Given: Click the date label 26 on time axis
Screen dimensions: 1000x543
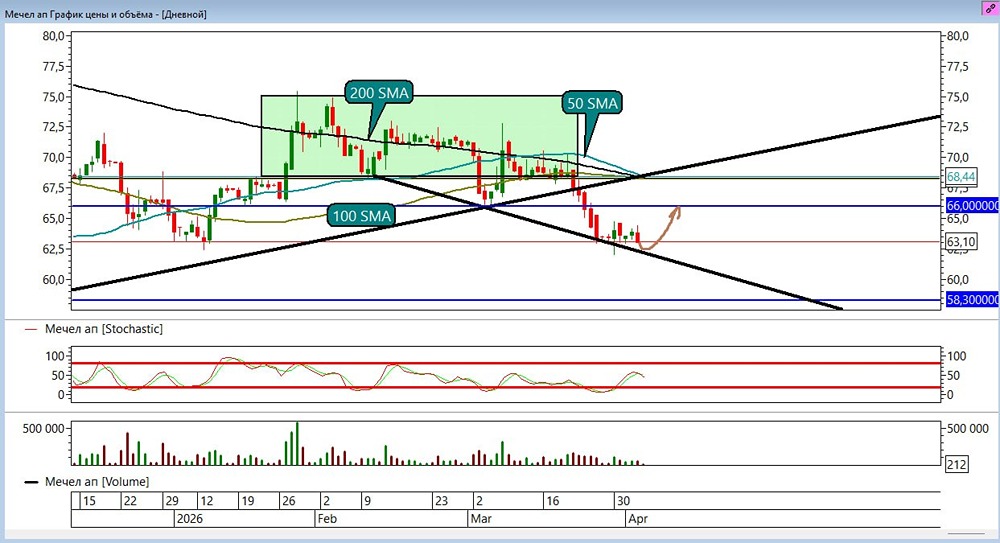Looking at the screenshot, I should click(x=289, y=501).
